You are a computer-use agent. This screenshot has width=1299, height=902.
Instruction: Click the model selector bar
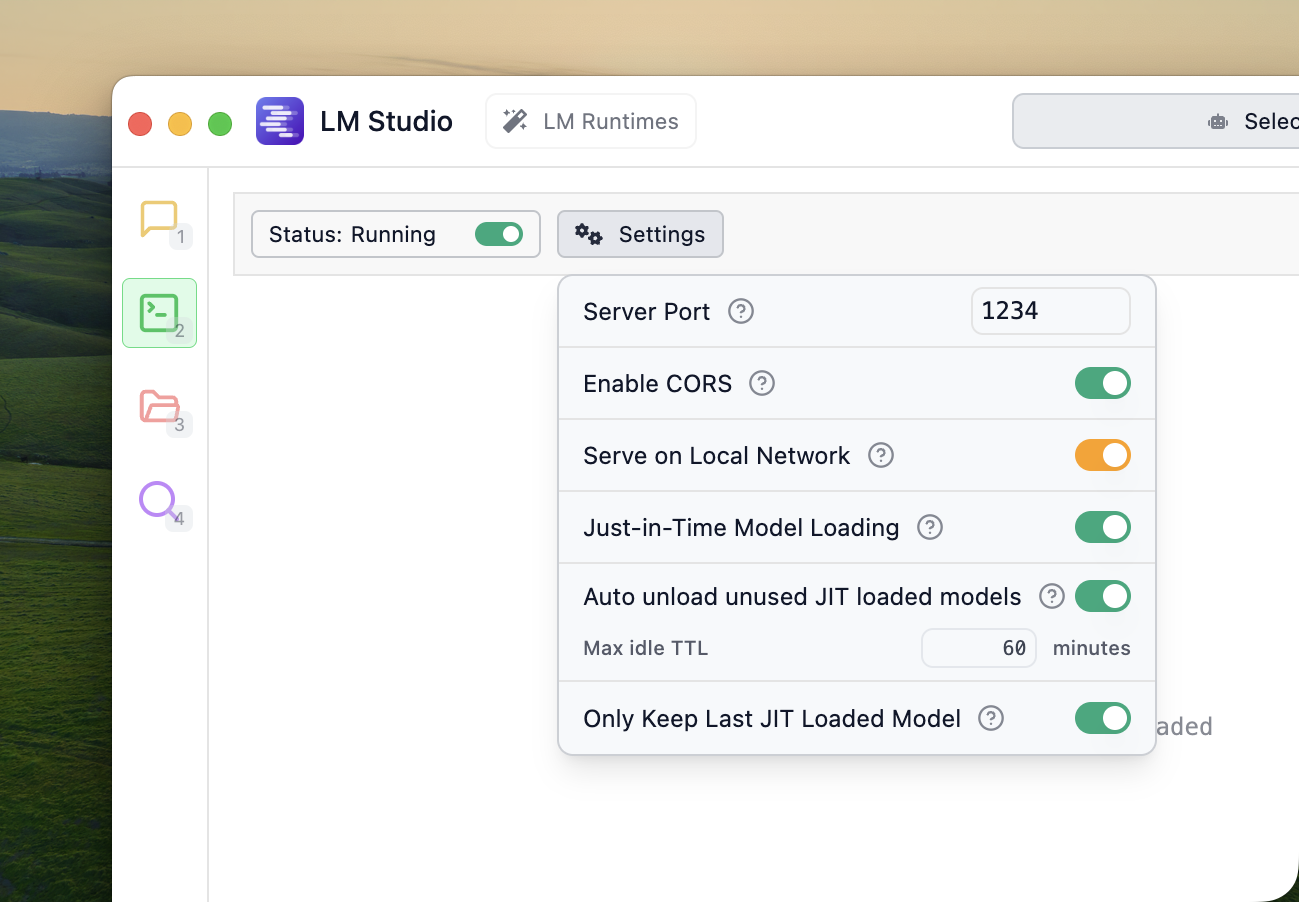pos(1156,121)
